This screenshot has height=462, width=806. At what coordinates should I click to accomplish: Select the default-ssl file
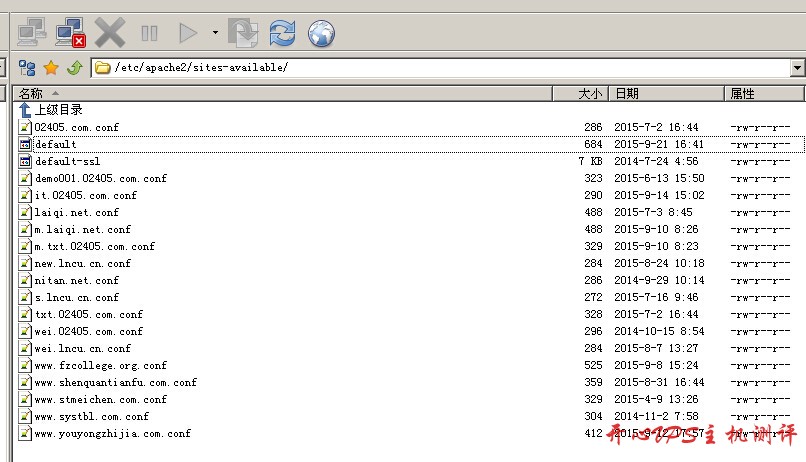tap(67, 161)
